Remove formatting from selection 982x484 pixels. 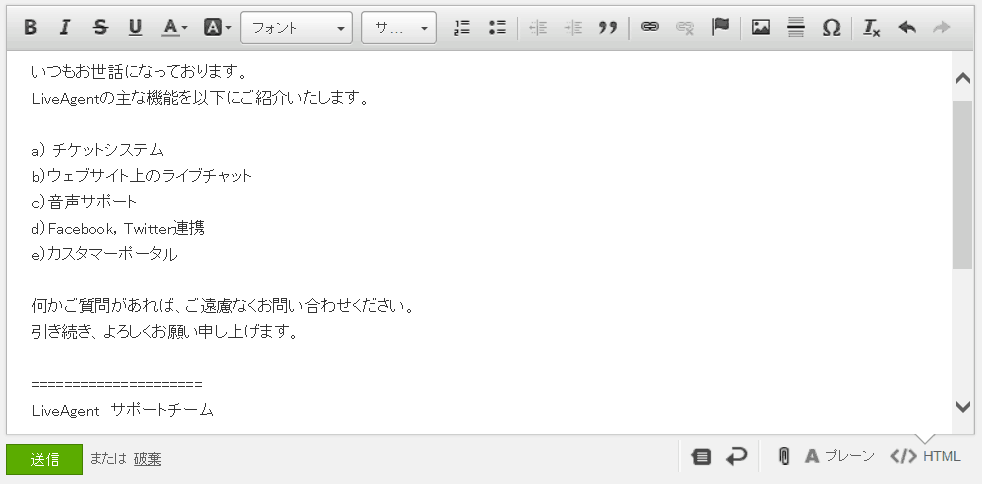point(871,28)
